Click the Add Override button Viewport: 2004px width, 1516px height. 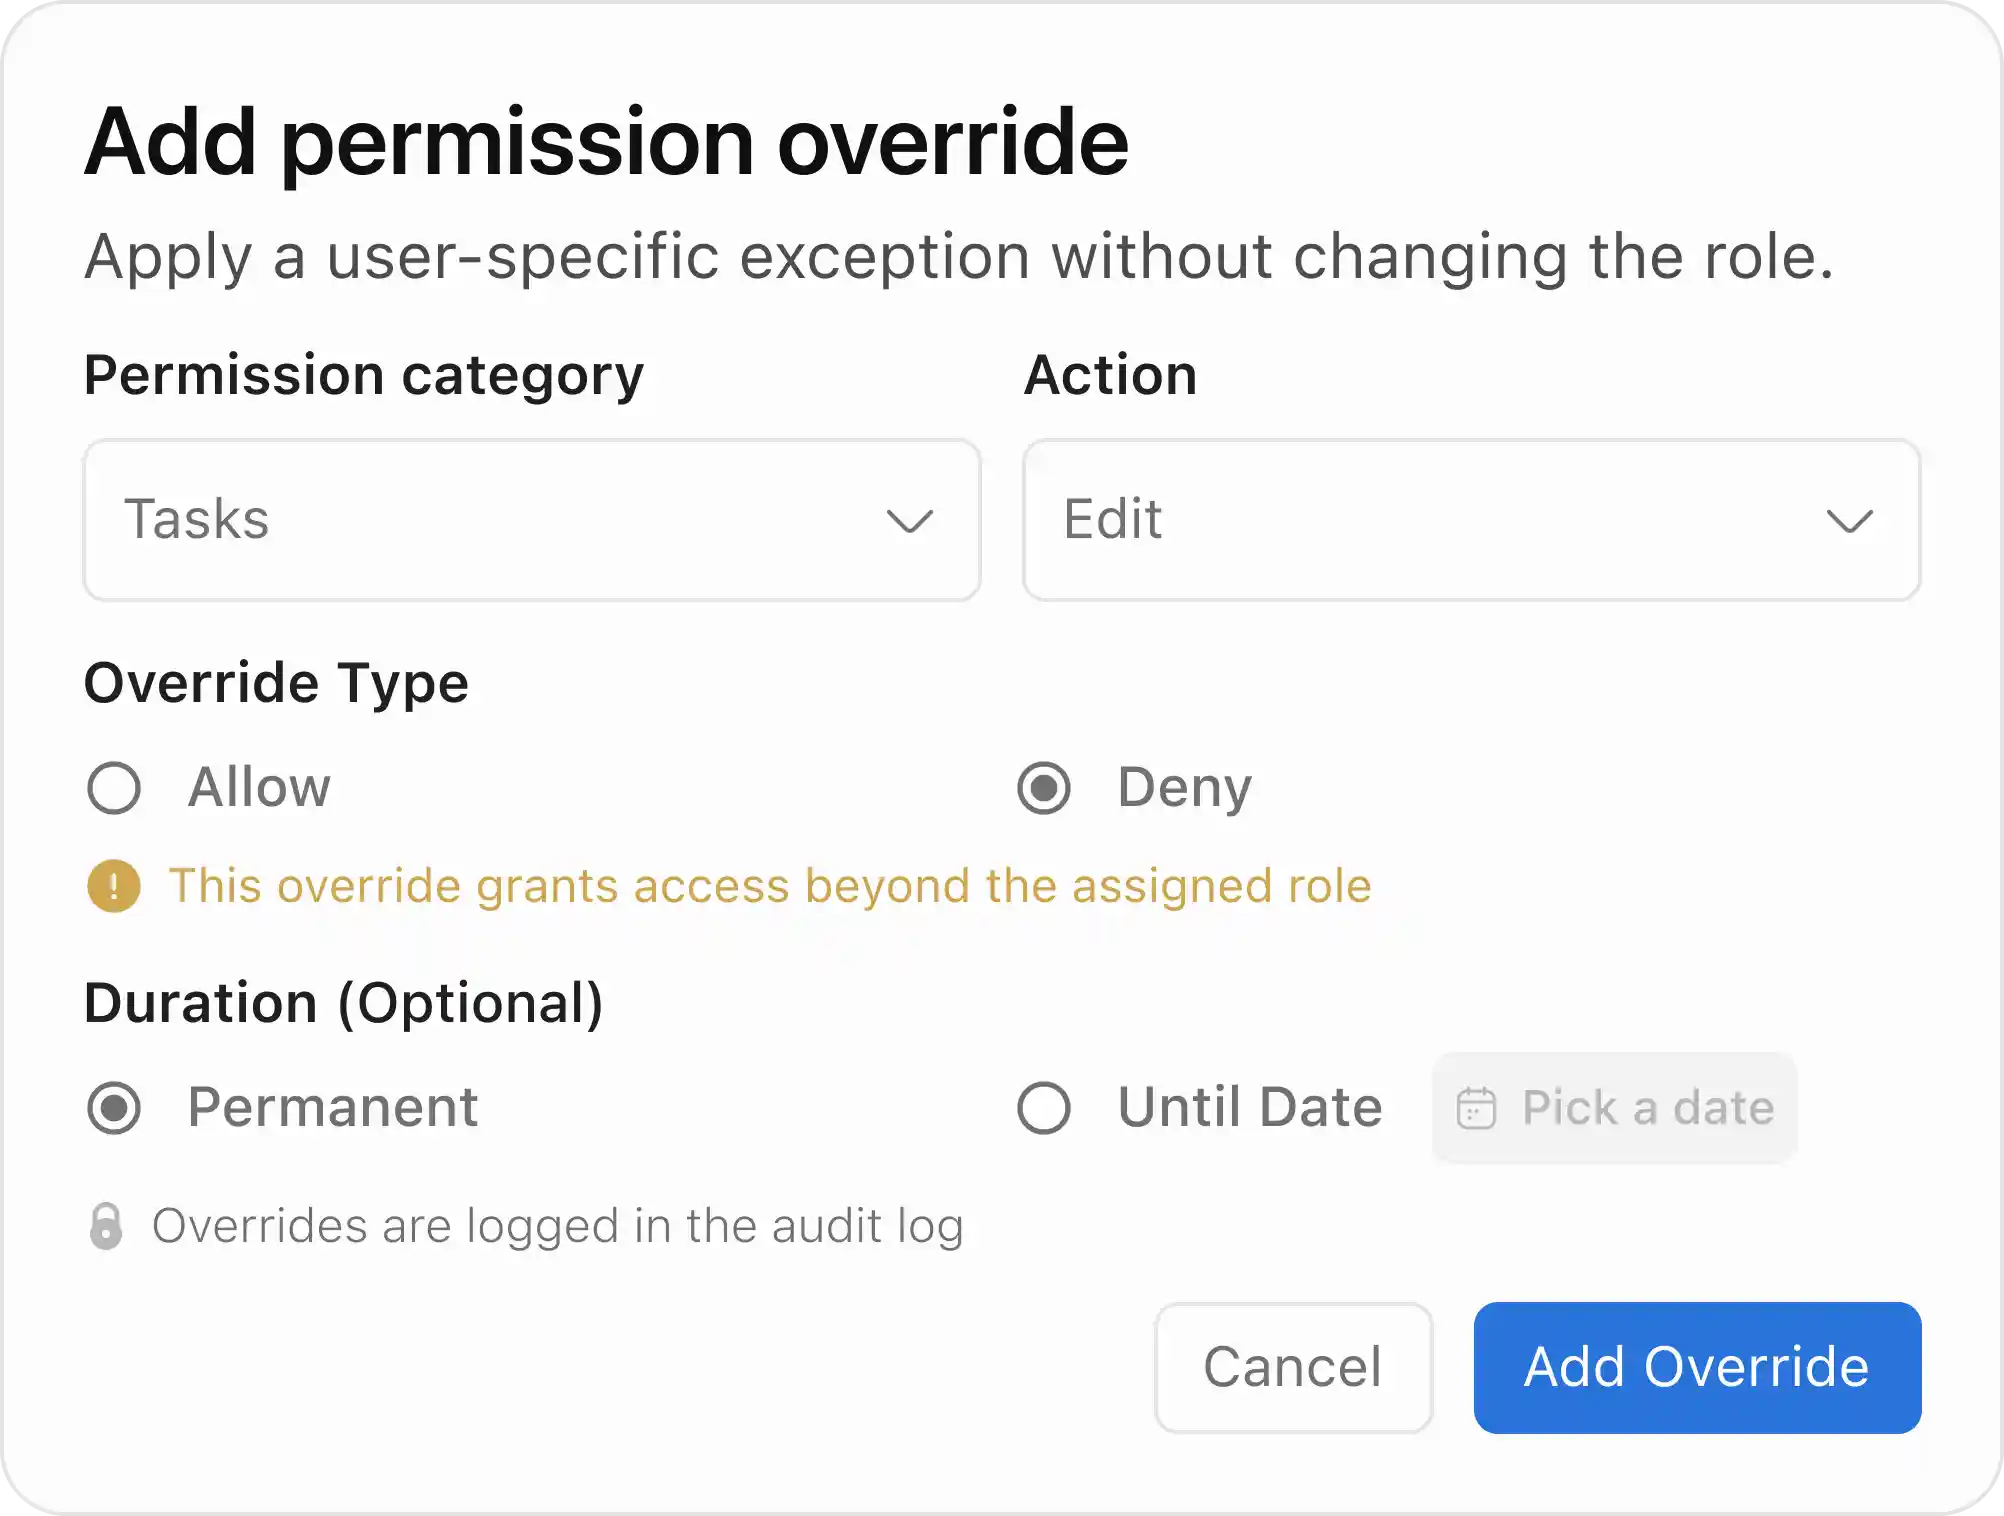pyautogui.click(x=1696, y=1367)
